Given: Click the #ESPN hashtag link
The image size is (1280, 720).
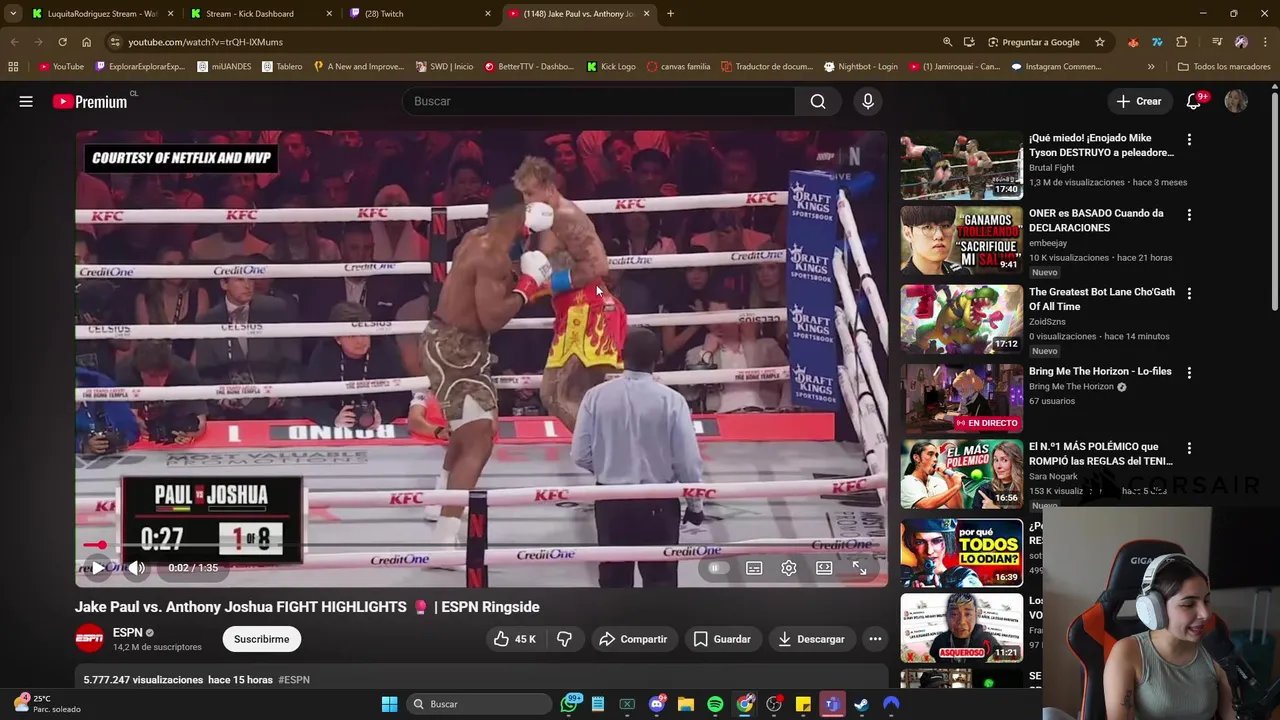Looking at the screenshot, I should click(x=294, y=680).
